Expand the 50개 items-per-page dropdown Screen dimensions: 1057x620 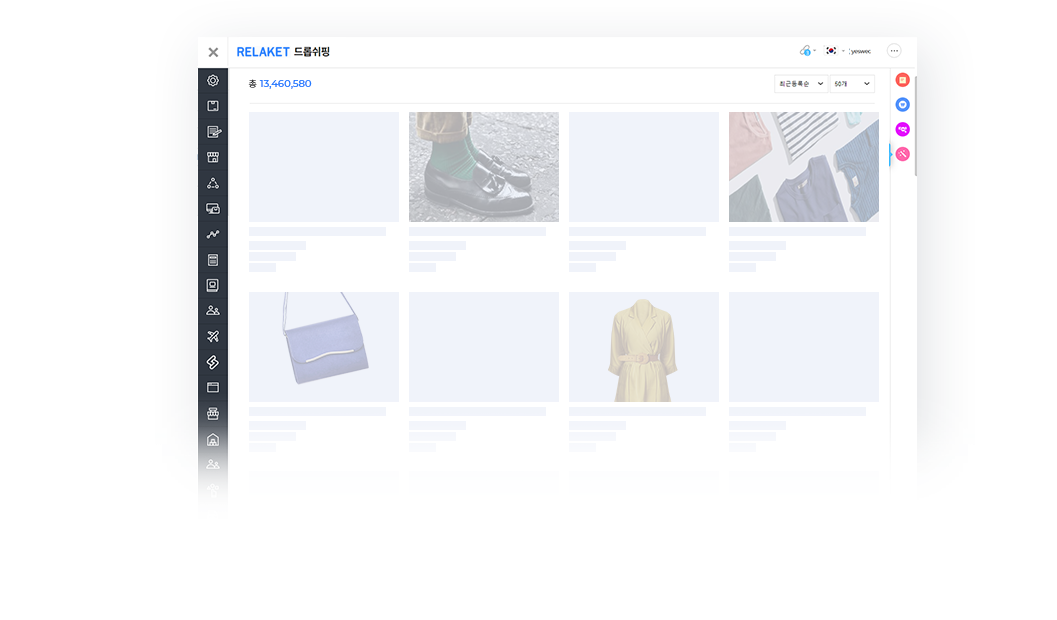(x=851, y=83)
